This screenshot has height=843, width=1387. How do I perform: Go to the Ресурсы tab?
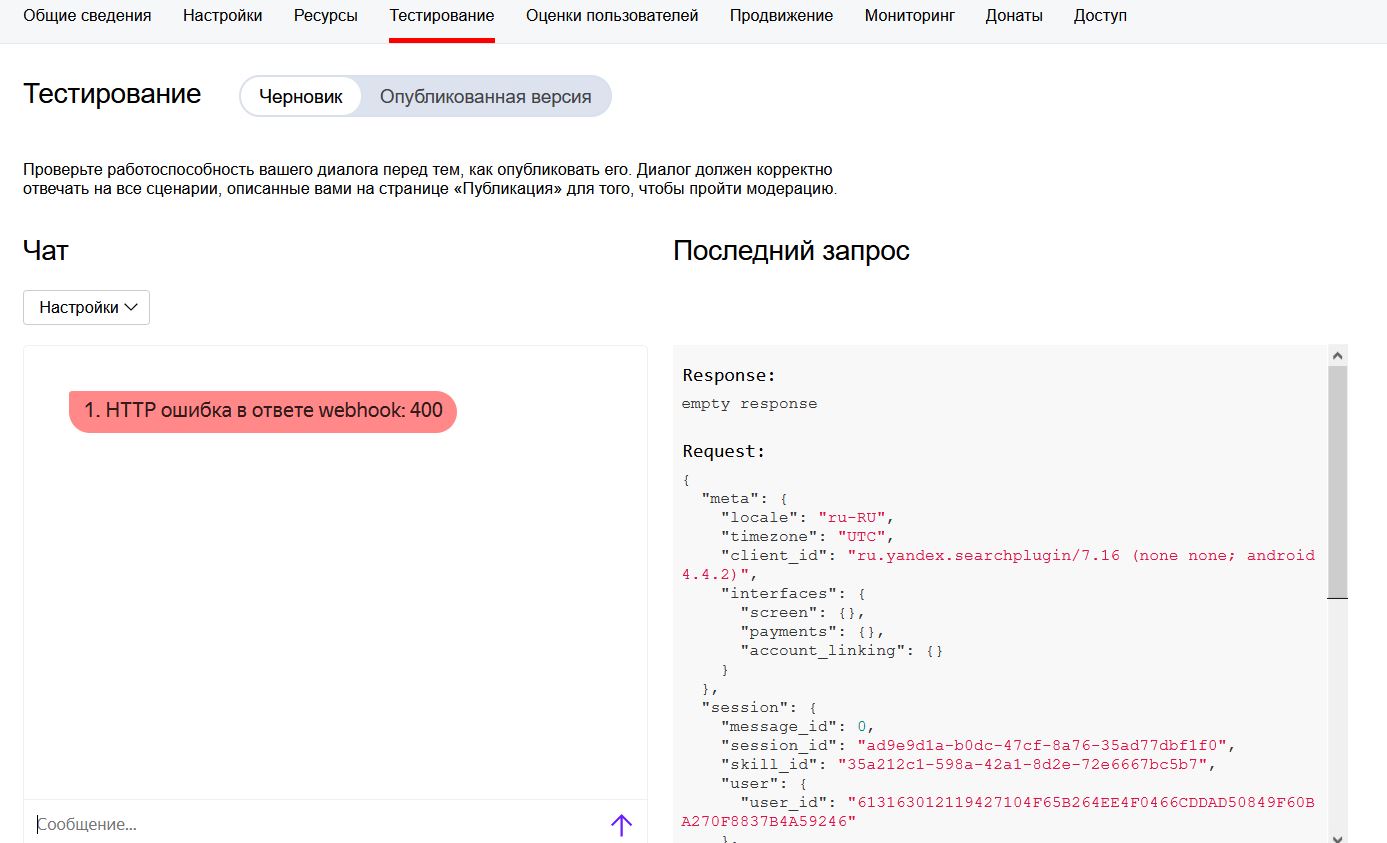click(326, 16)
